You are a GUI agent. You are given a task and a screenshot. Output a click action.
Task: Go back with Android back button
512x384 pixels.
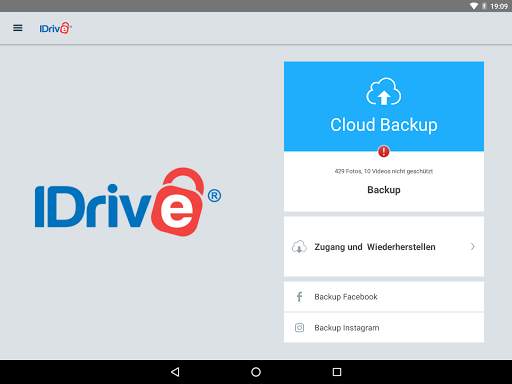175,372
